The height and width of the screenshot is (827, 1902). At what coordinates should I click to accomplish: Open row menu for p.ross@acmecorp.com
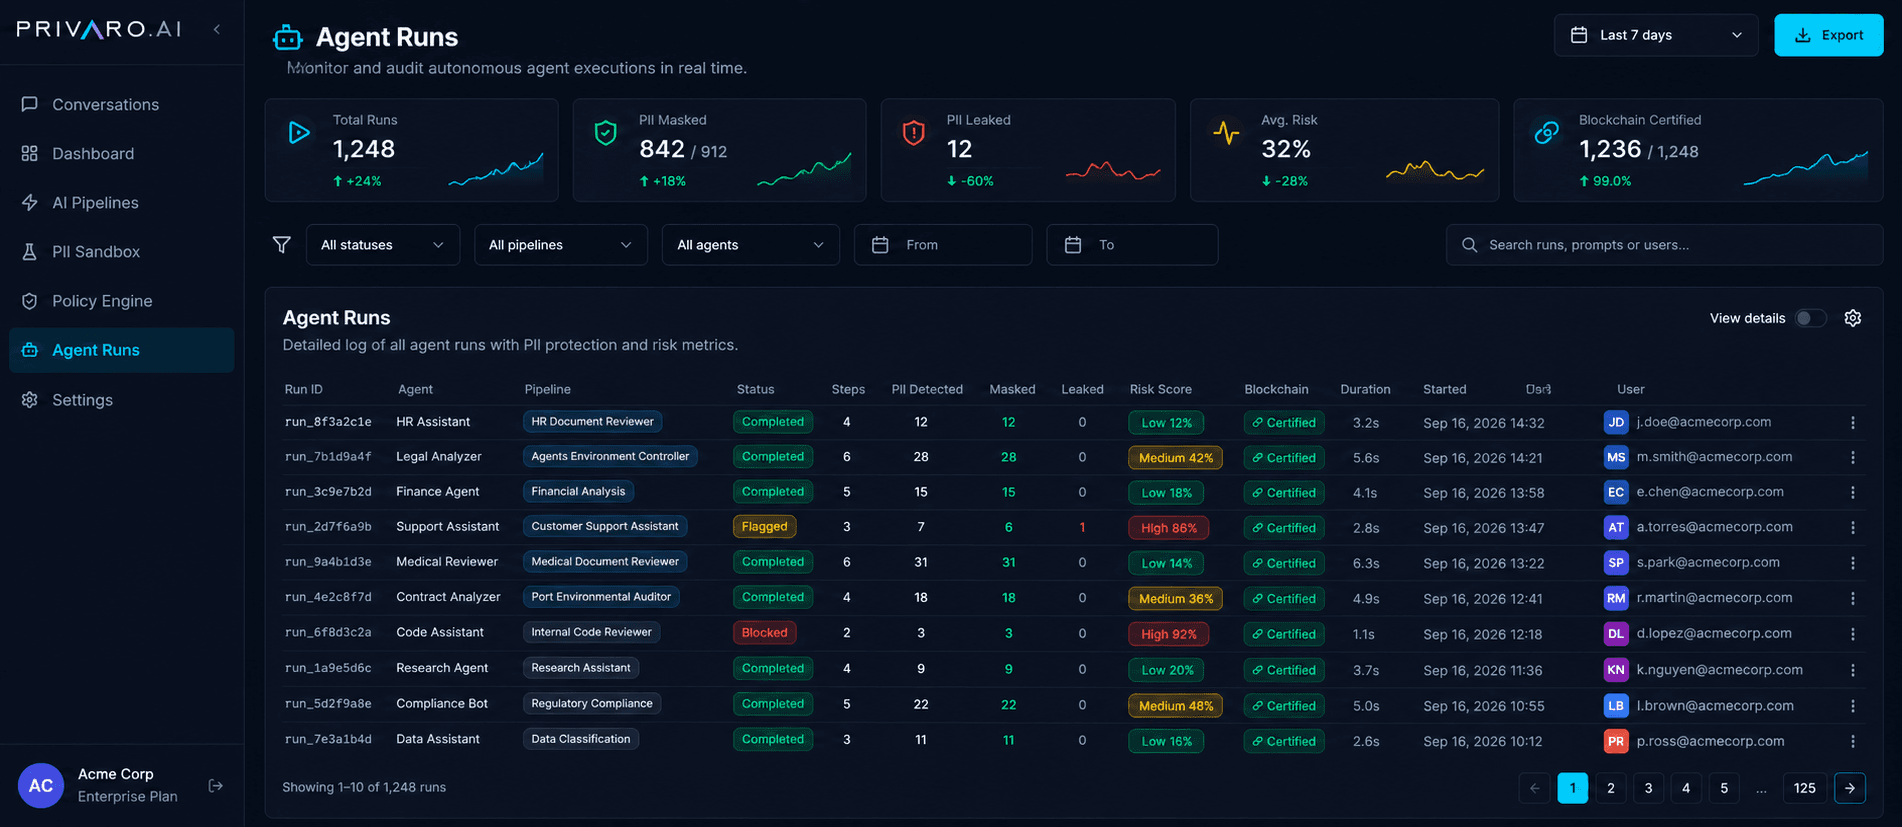point(1853,741)
